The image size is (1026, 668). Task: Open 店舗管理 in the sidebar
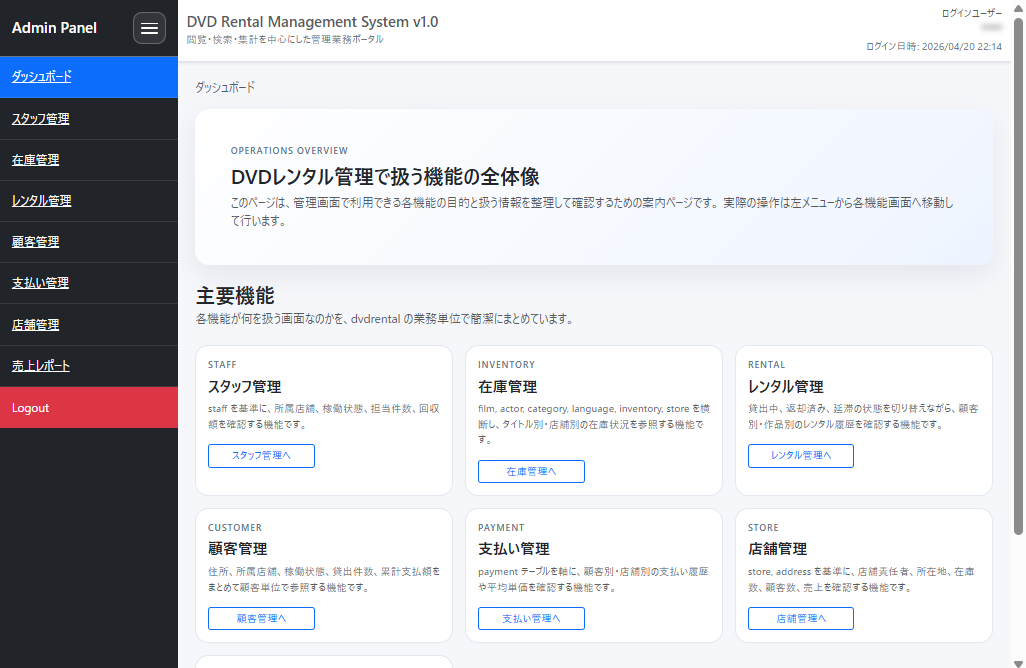pos(89,325)
